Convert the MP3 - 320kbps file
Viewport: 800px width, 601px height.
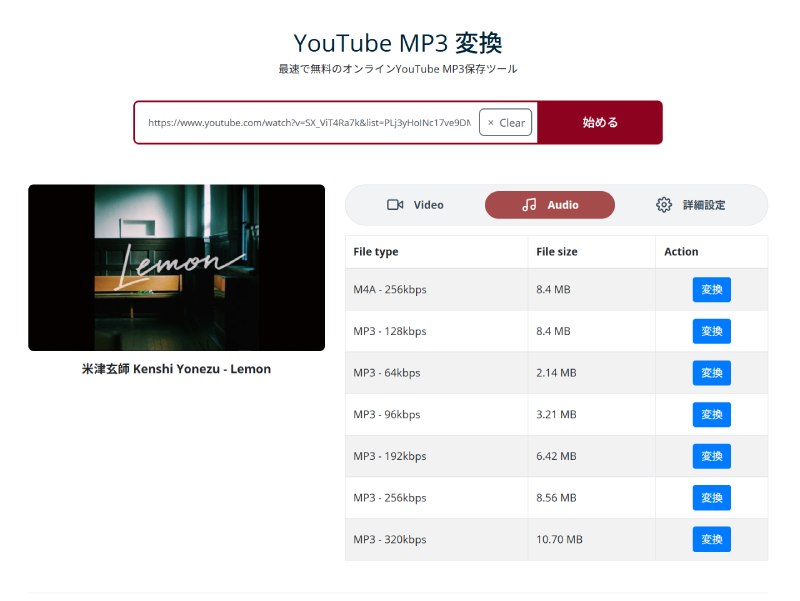(711, 539)
